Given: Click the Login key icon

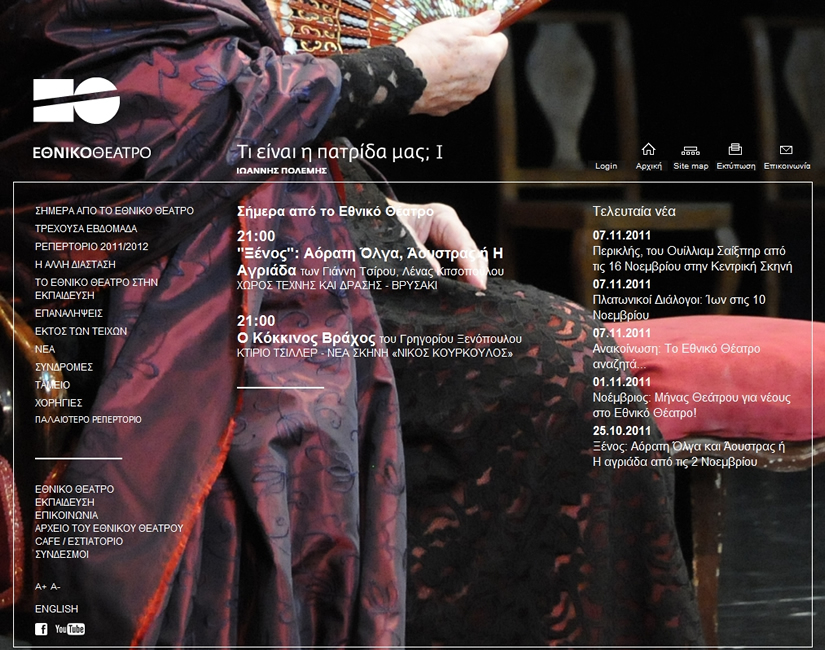Looking at the screenshot, I should 606,165.
